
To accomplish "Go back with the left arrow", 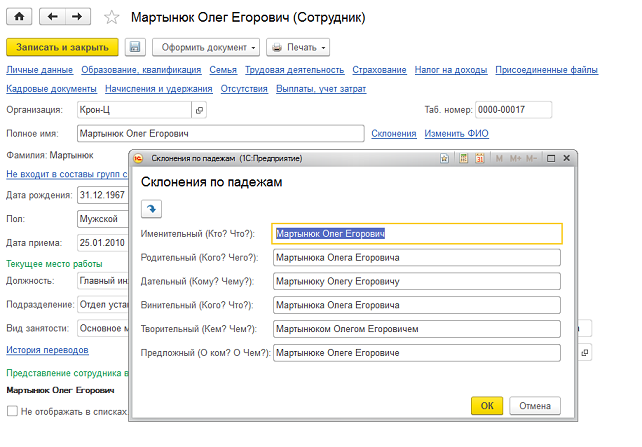I will point(53,17).
